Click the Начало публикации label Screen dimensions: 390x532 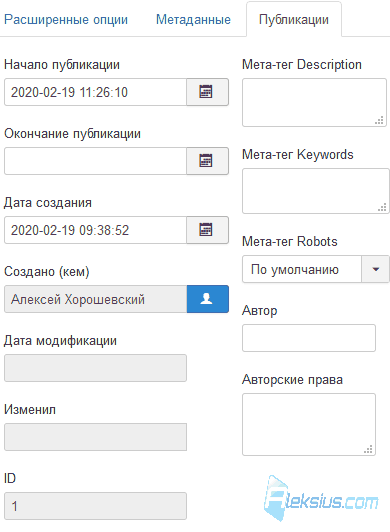[62, 65]
